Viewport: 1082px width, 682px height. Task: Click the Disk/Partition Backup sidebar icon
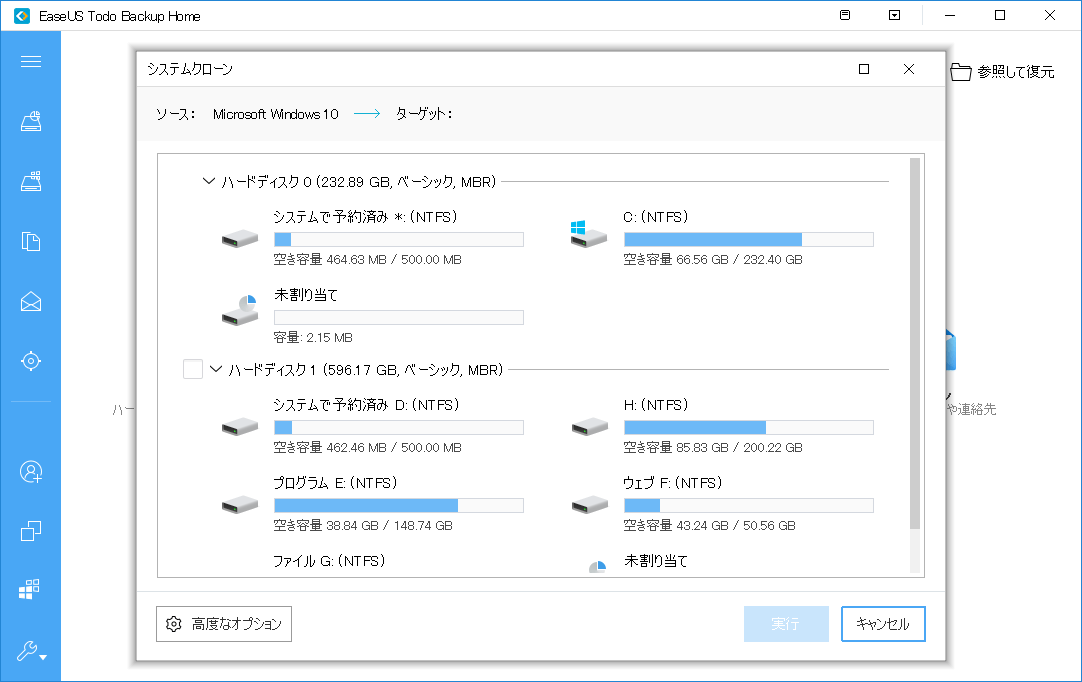[30, 122]
